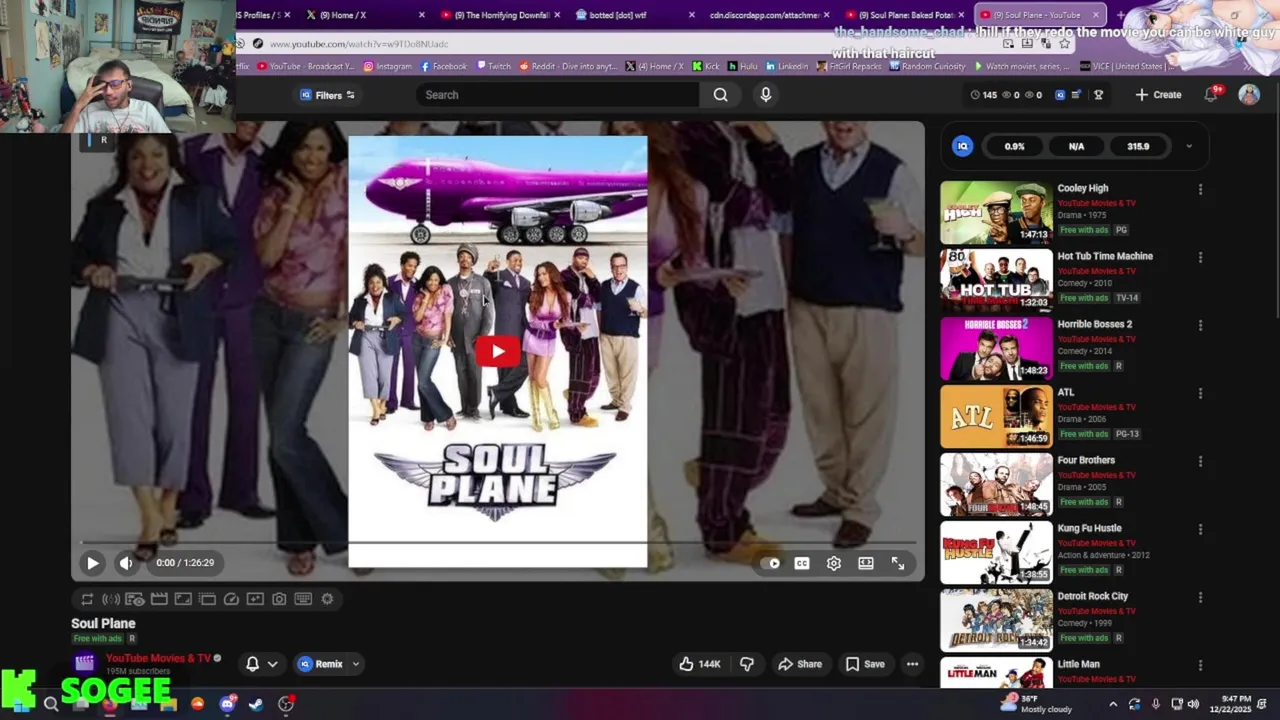Click the trophy icon in the YouTube header
Screen dimensions: 1280x720
(x=1098, y=95)
